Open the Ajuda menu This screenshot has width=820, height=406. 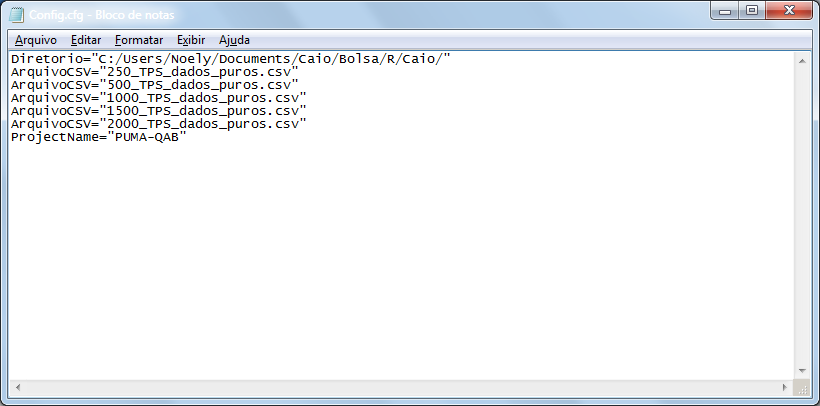pos(234,40)
